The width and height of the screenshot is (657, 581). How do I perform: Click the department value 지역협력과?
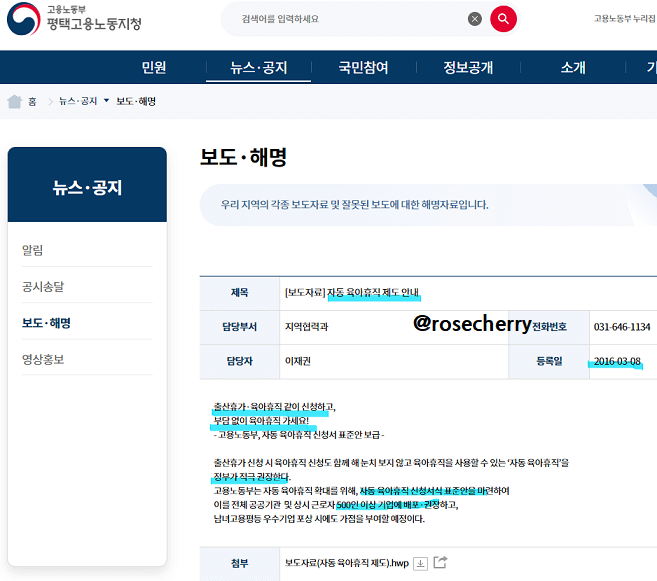coord(306,327)
